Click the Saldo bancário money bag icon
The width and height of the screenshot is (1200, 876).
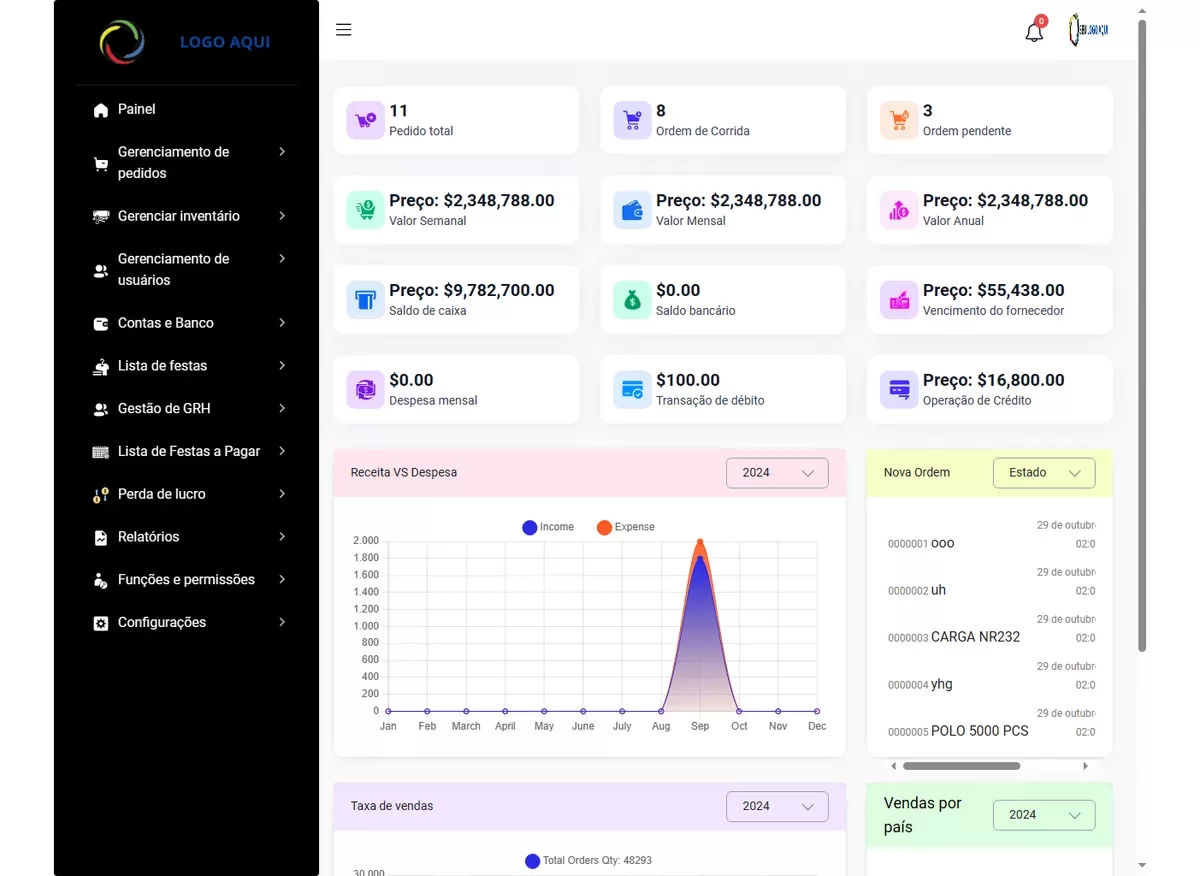[632, 300]
